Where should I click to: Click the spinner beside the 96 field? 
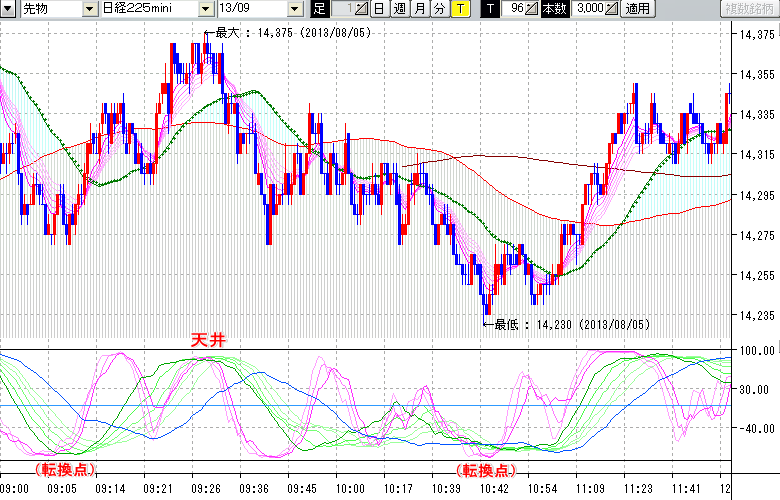pos(532,9)
